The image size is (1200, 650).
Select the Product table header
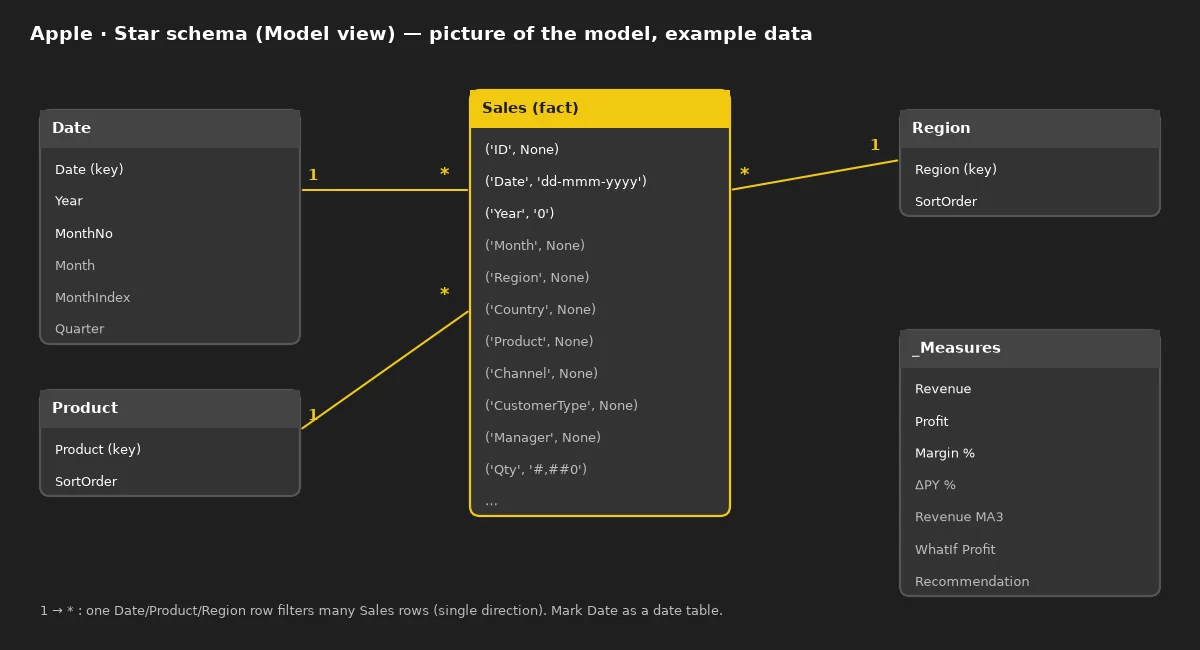(x=170, y=409)
